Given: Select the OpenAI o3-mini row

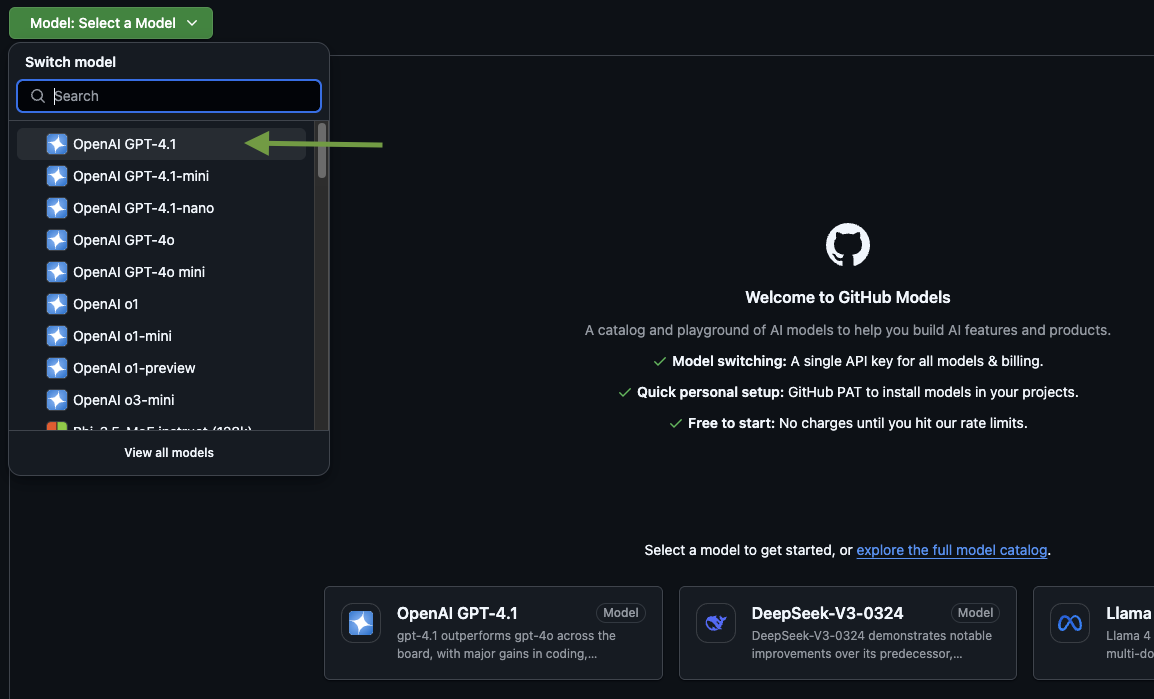Looking at the screenshot, I should (161, 400).
